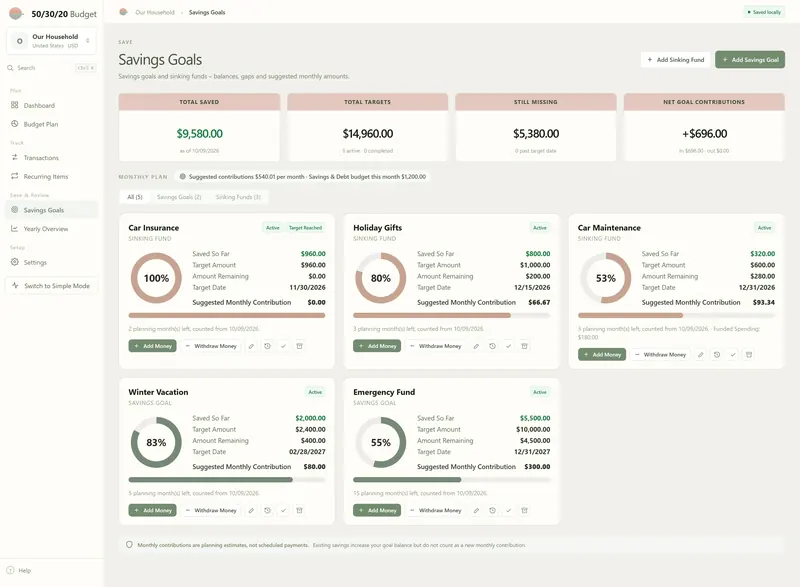This screenshot has height=587, width=800.
Task: Add Money to the Winter Vacation goal
Action: [x=153, y=511]
